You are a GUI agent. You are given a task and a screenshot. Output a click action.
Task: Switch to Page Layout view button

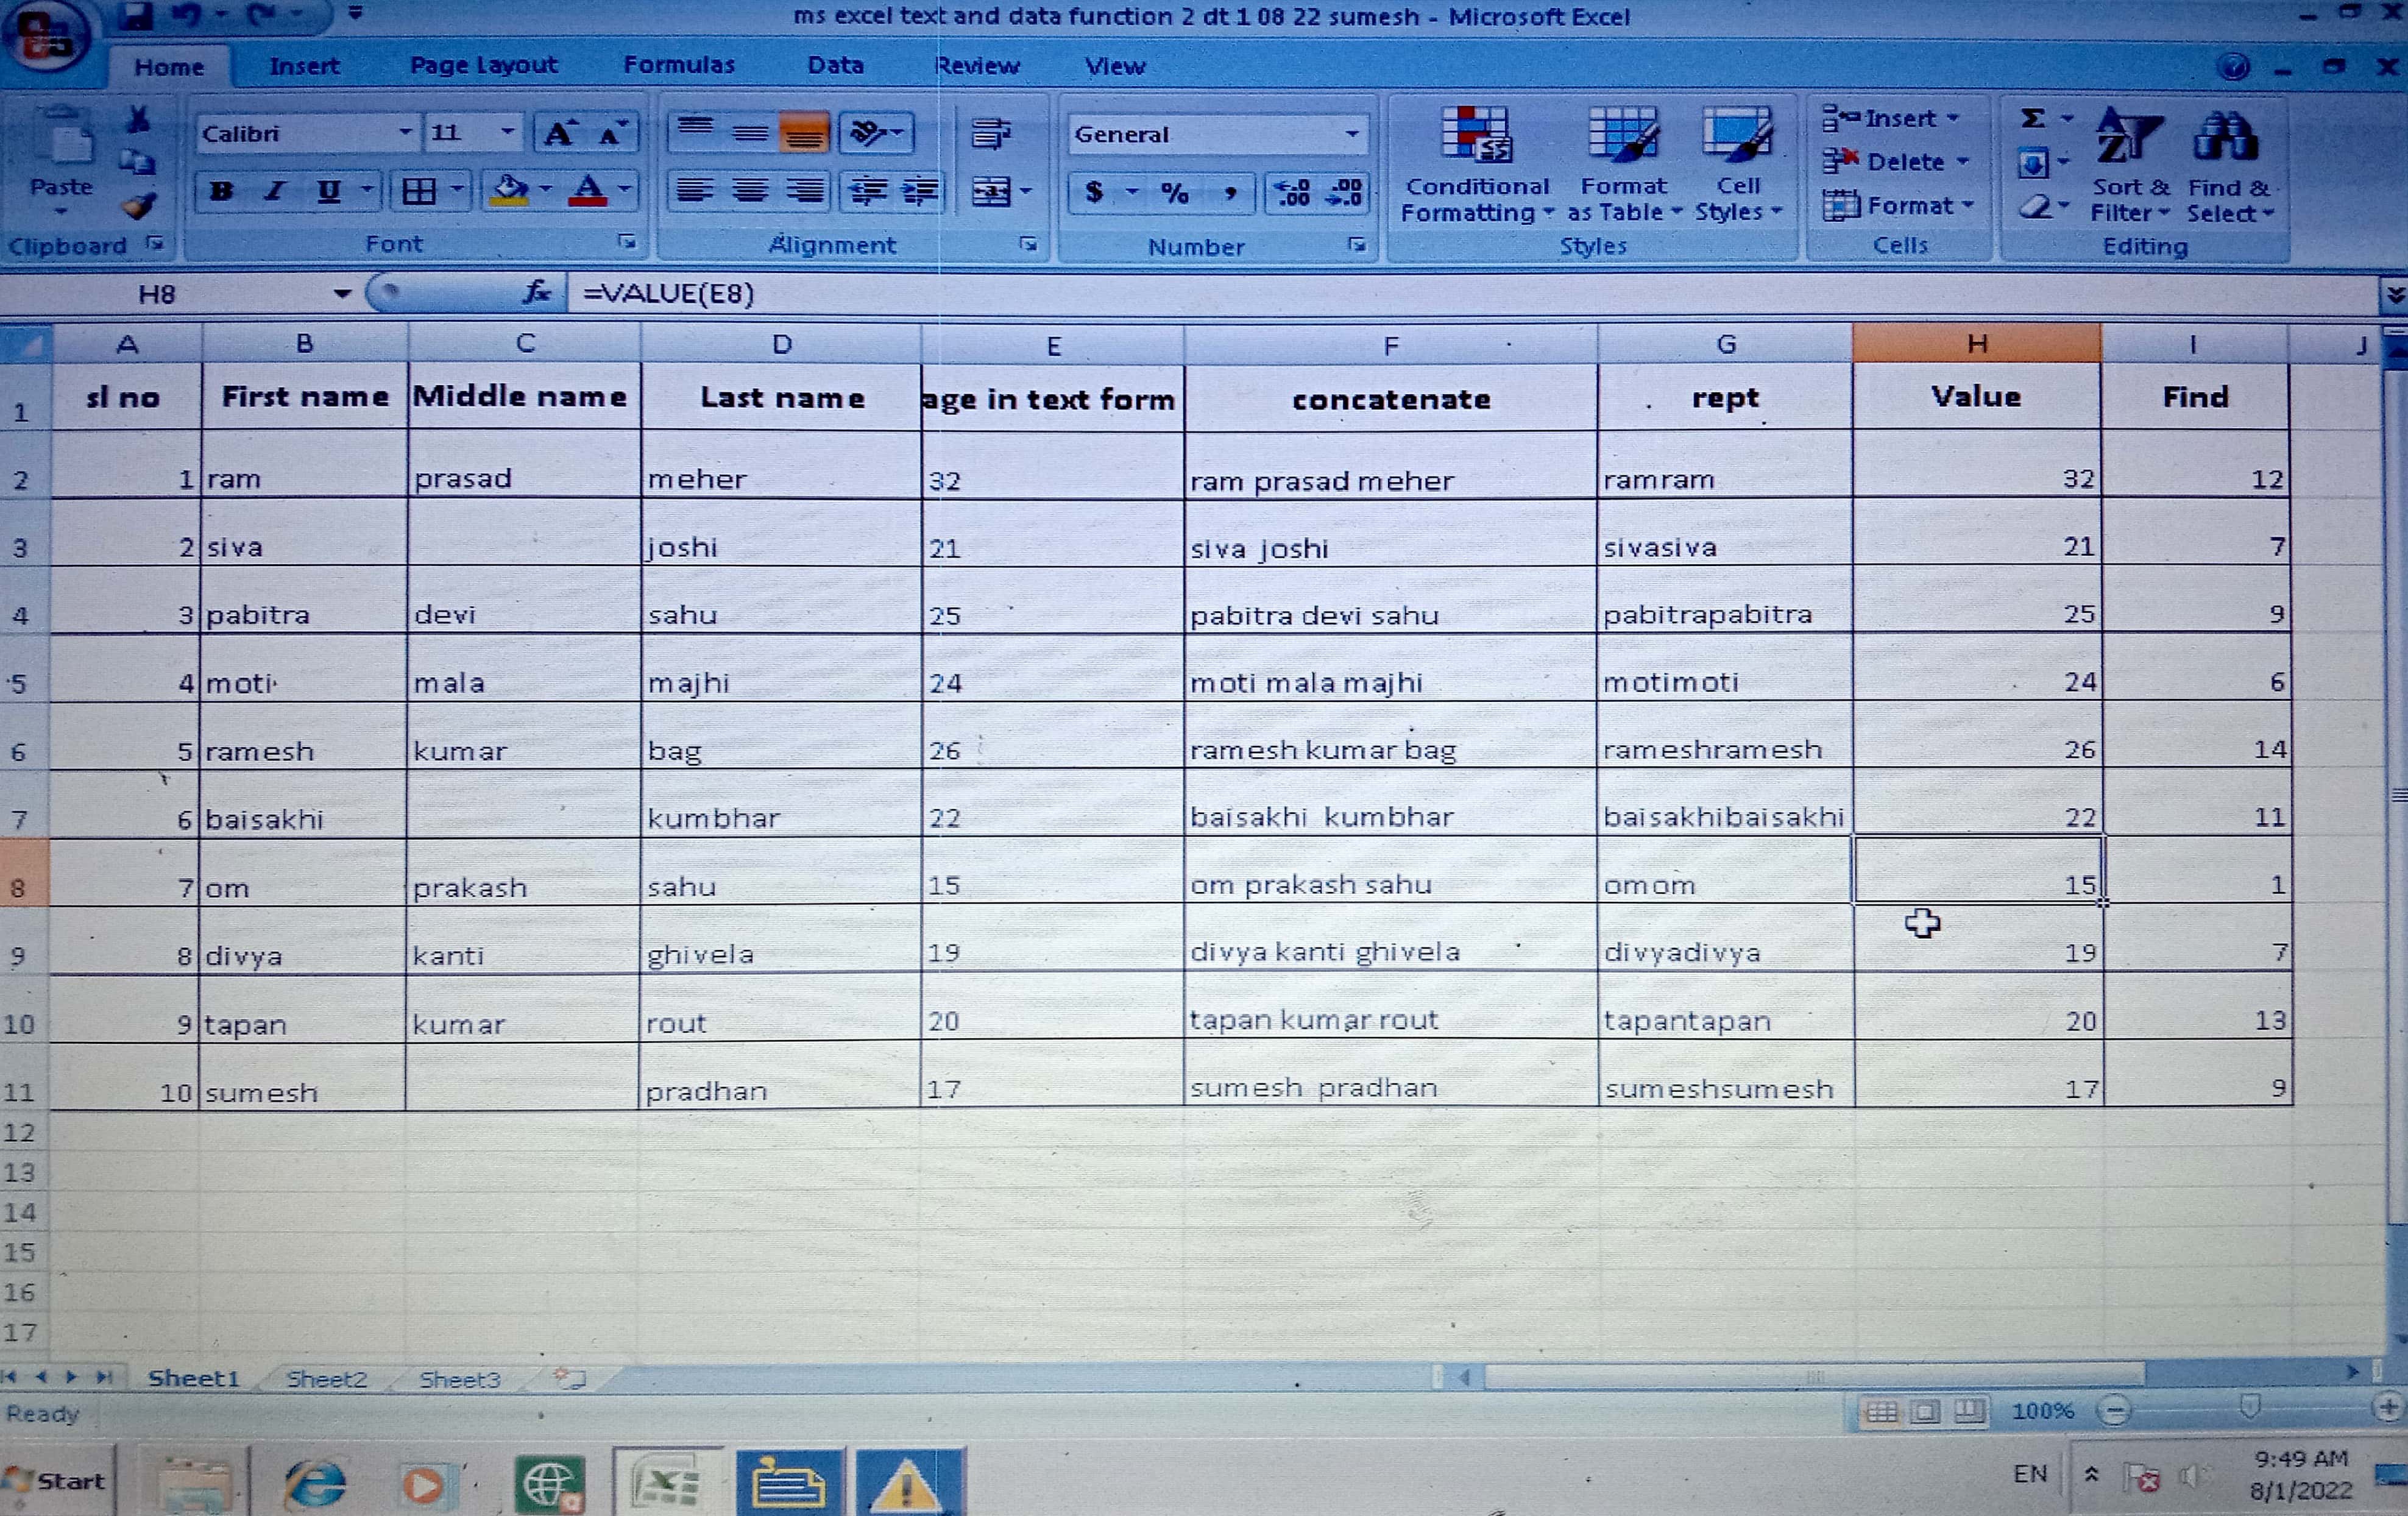pos(1925,1411)
